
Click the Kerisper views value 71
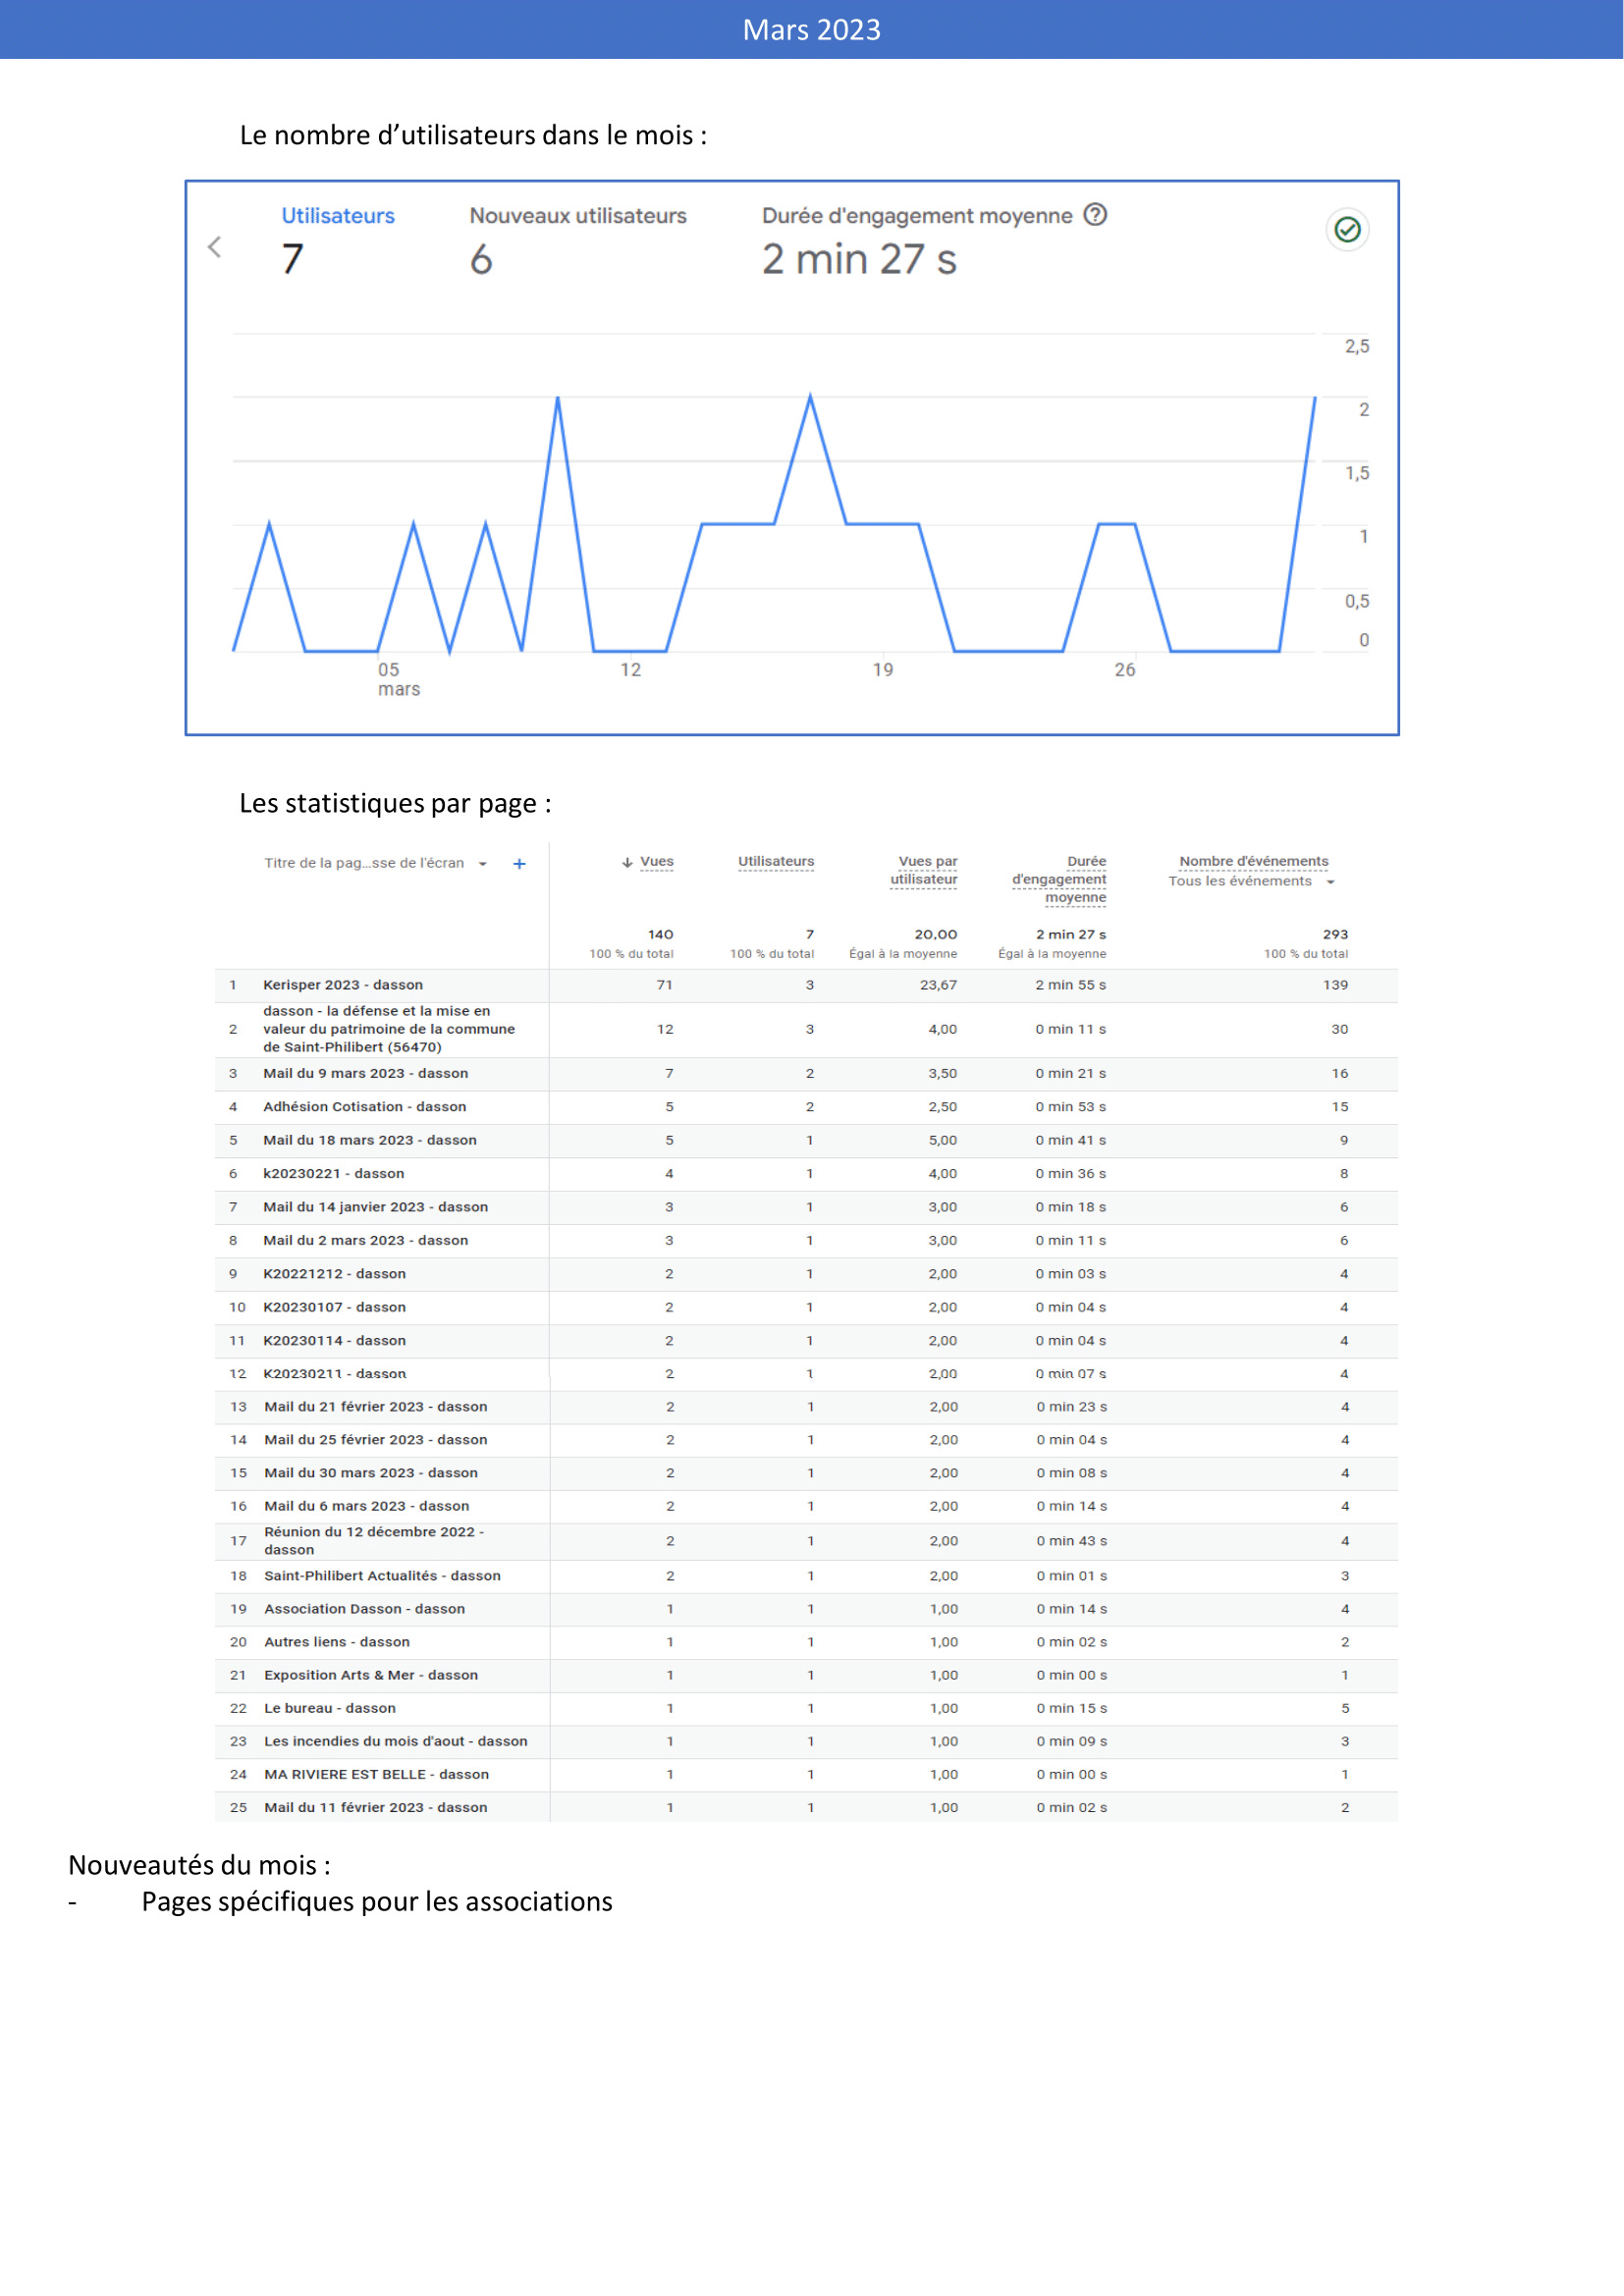point(665,986)
